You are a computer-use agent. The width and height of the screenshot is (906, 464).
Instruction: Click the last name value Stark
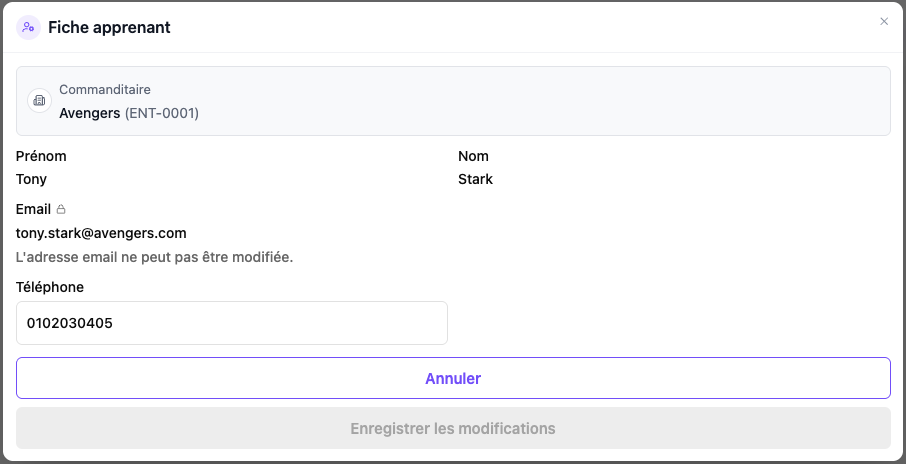[x=476, y=179]
